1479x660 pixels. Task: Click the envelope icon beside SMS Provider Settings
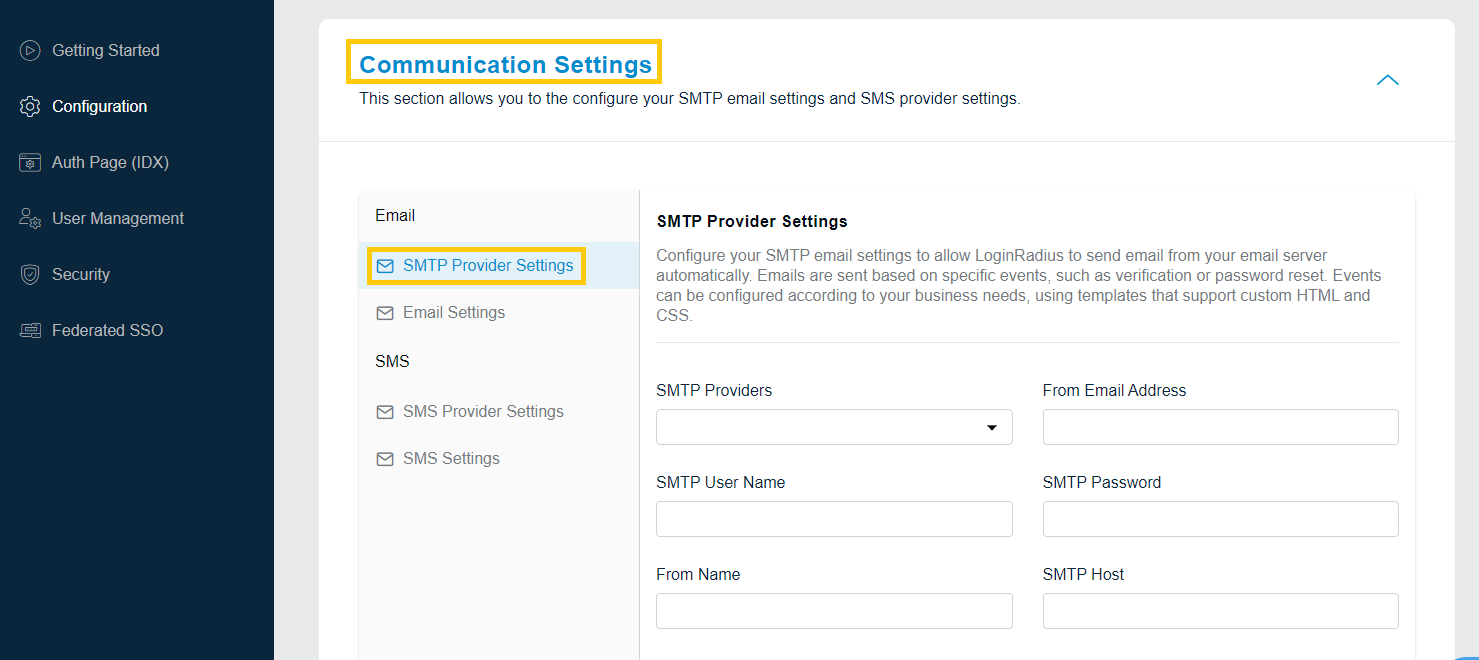click(385, 411)
